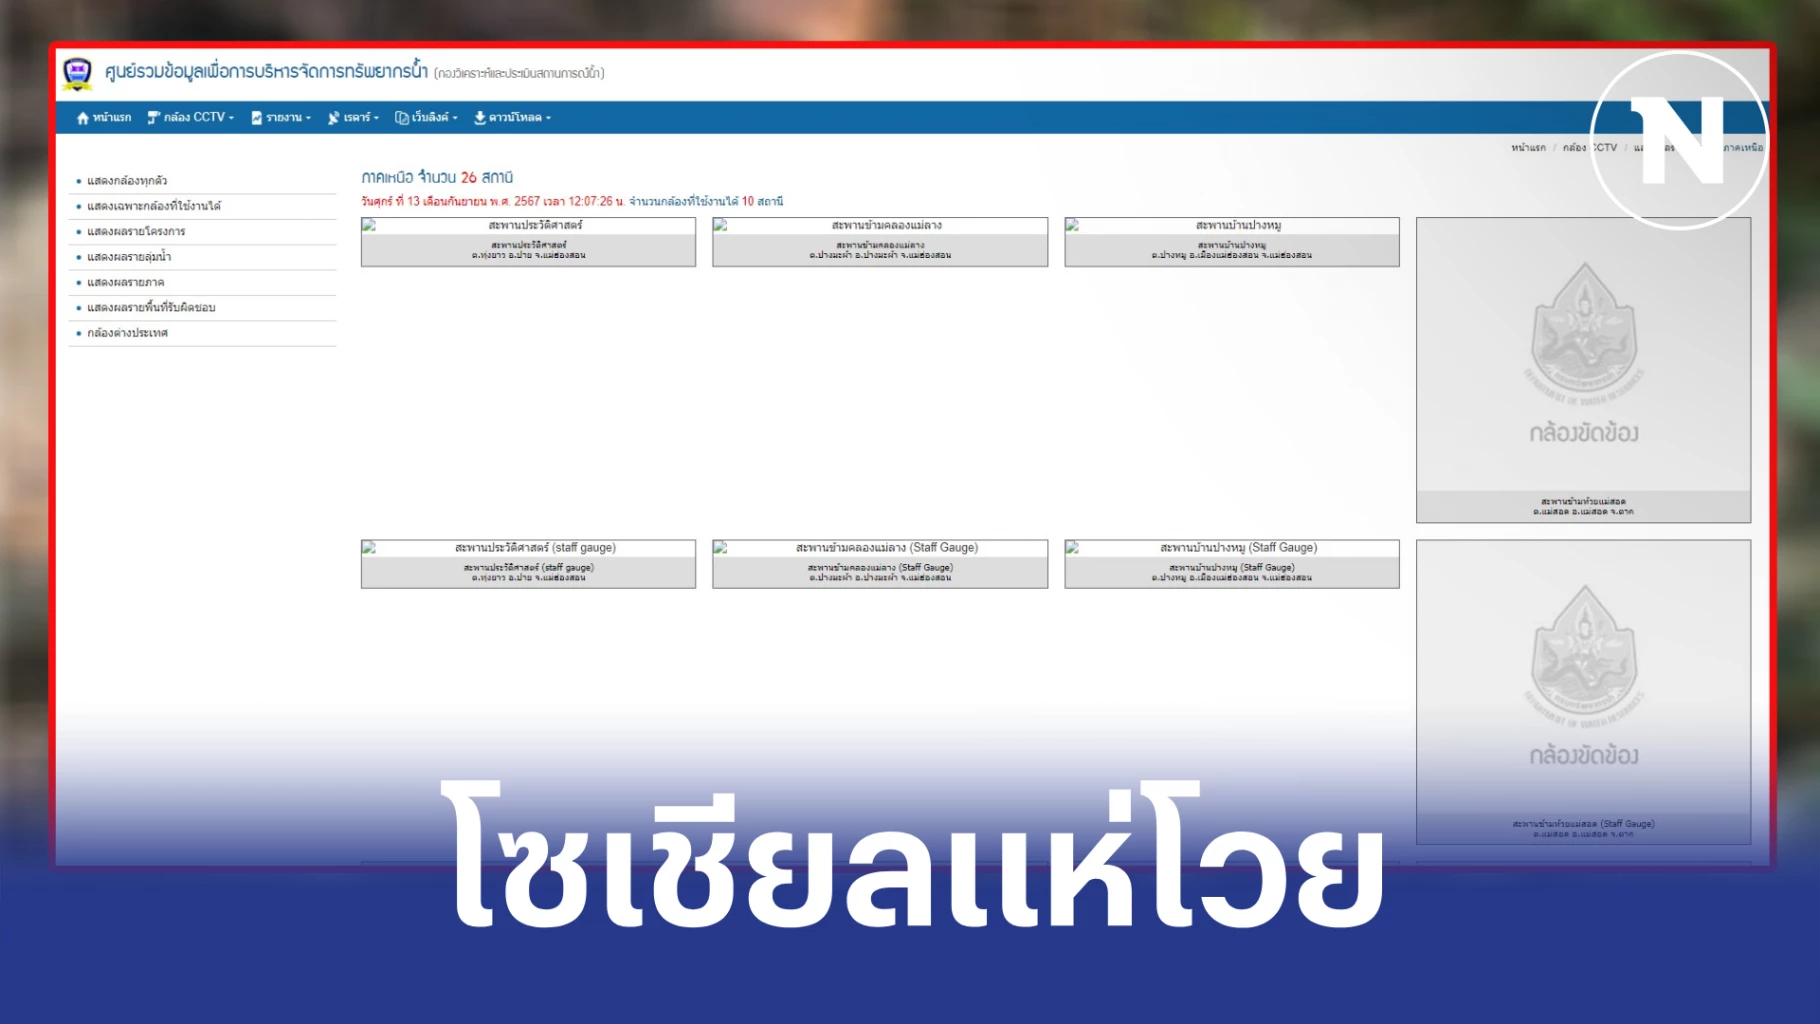Click กล้องต่างประเทศ sidebar link

(127, 333)
